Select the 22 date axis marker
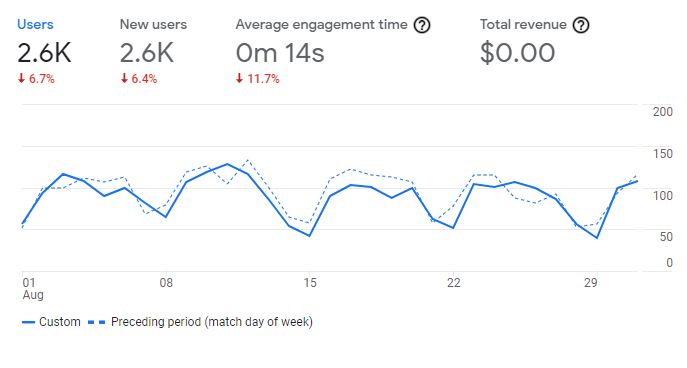 [453, 283]
